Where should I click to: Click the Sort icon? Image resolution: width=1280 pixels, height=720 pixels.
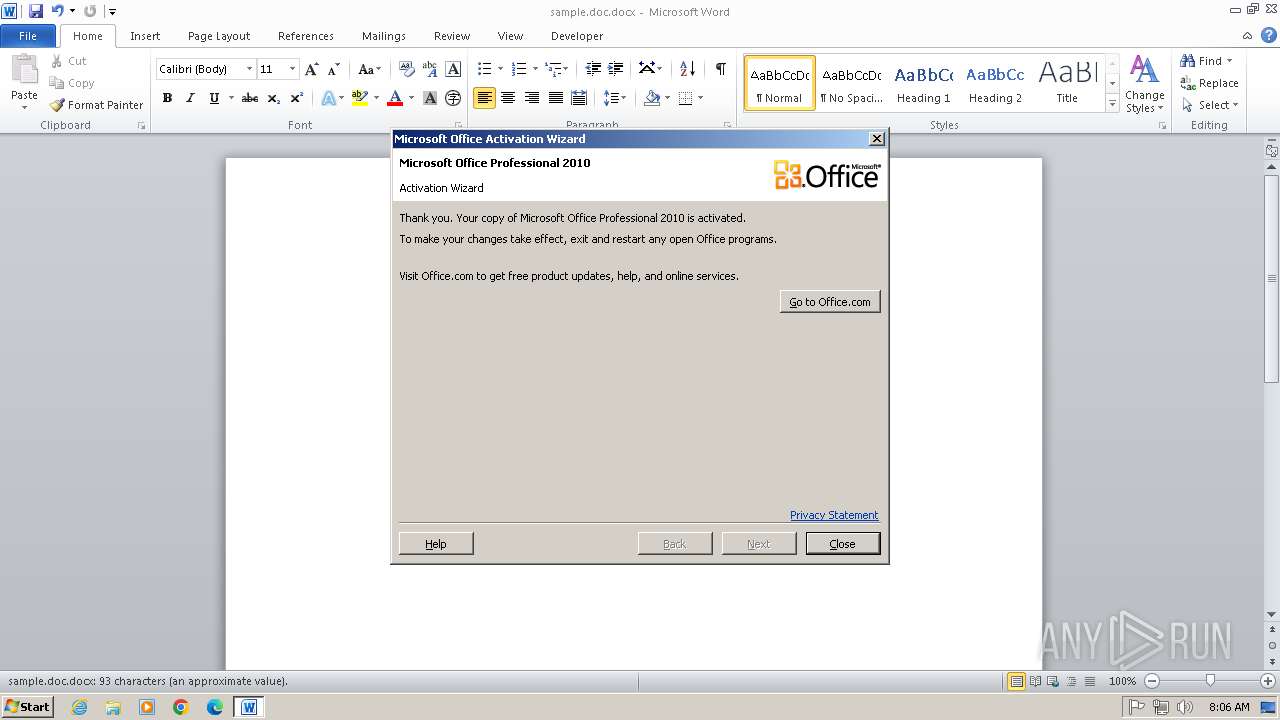pos(687,69)
